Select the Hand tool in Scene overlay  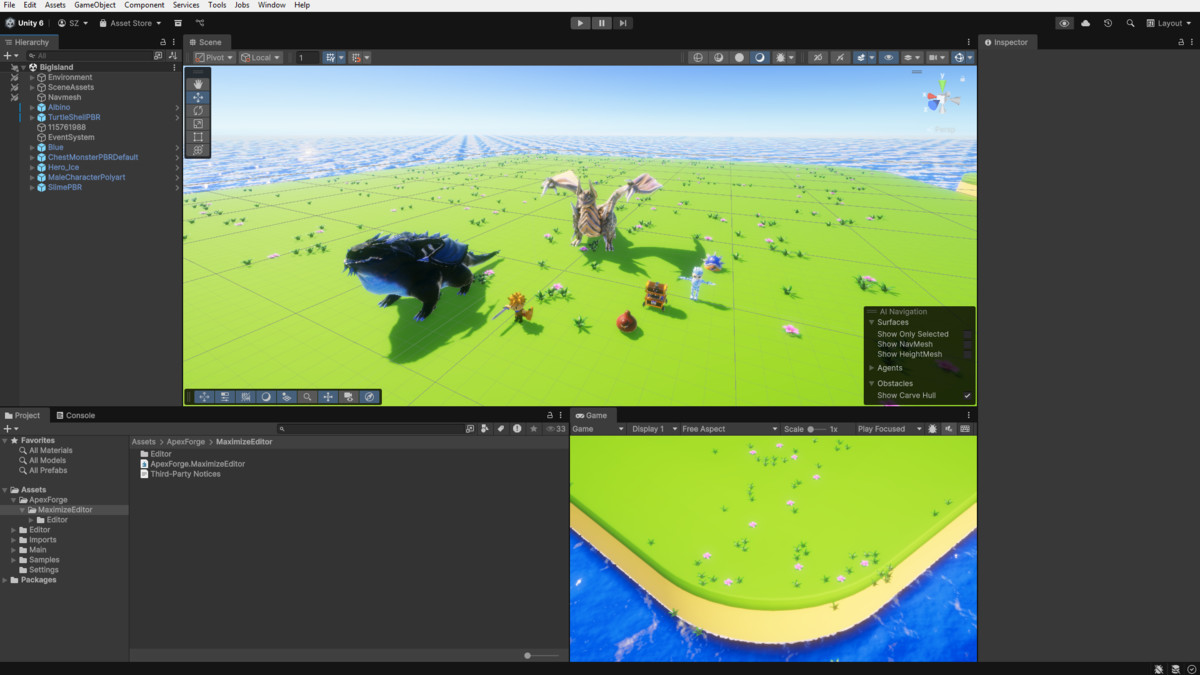click(198, 83)
